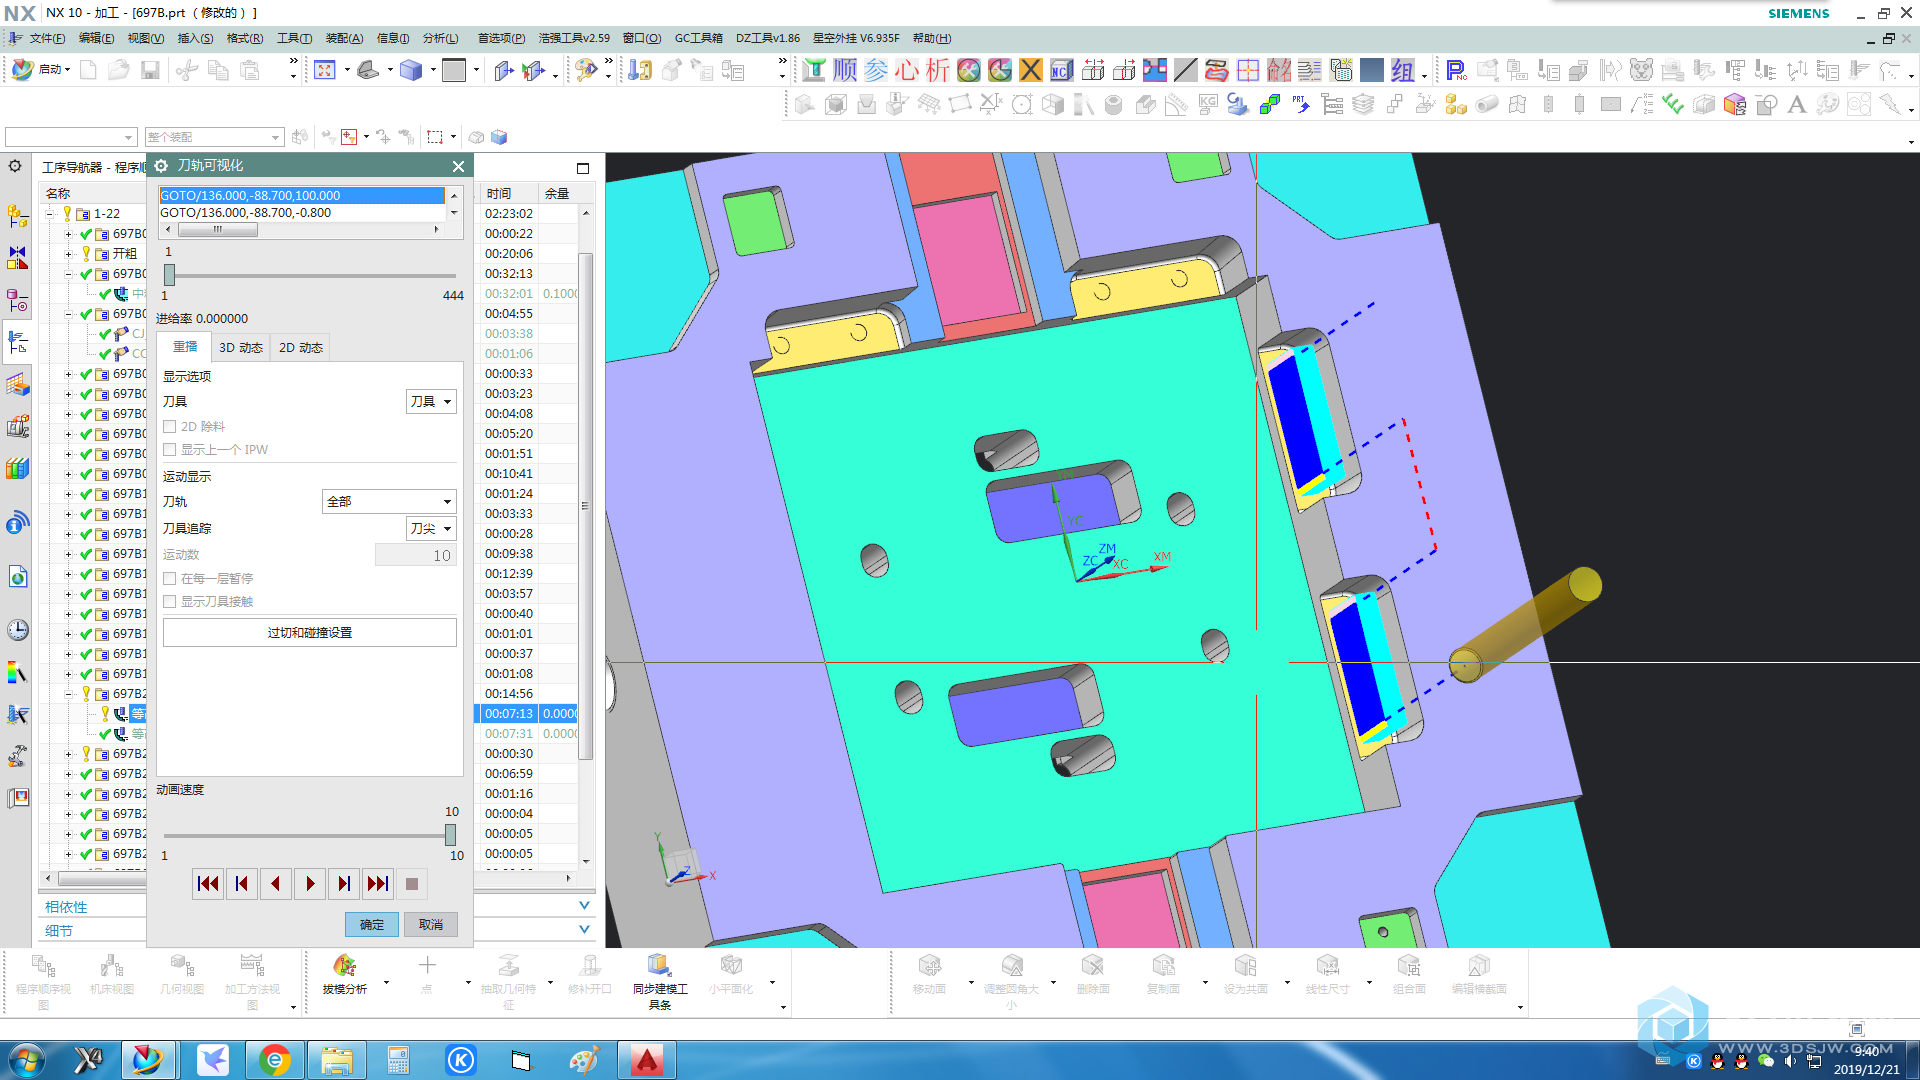The image size is (1920, 1080).
Task: Open the Windows Start menu
Action: (x=27, y=1060)
